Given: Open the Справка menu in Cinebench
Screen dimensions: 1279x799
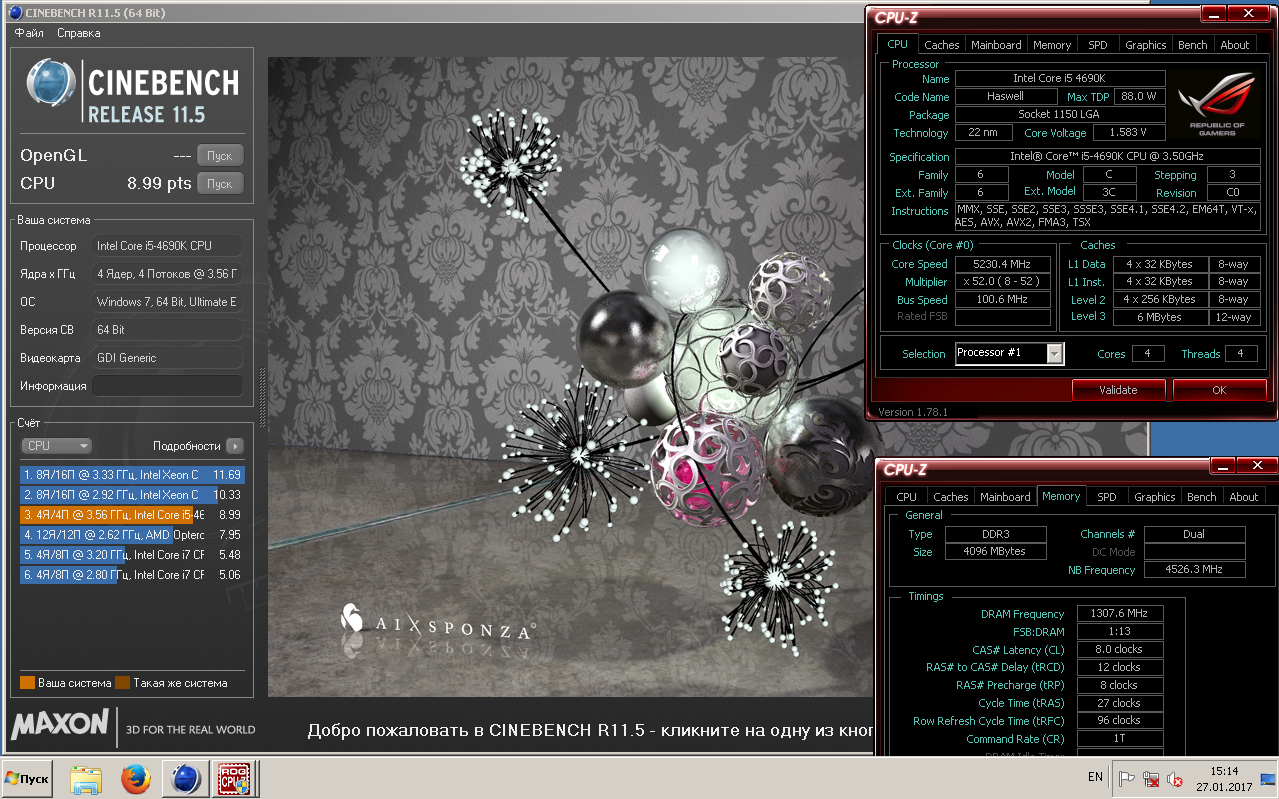Looking at the screenshot, I should coord(79,33).
